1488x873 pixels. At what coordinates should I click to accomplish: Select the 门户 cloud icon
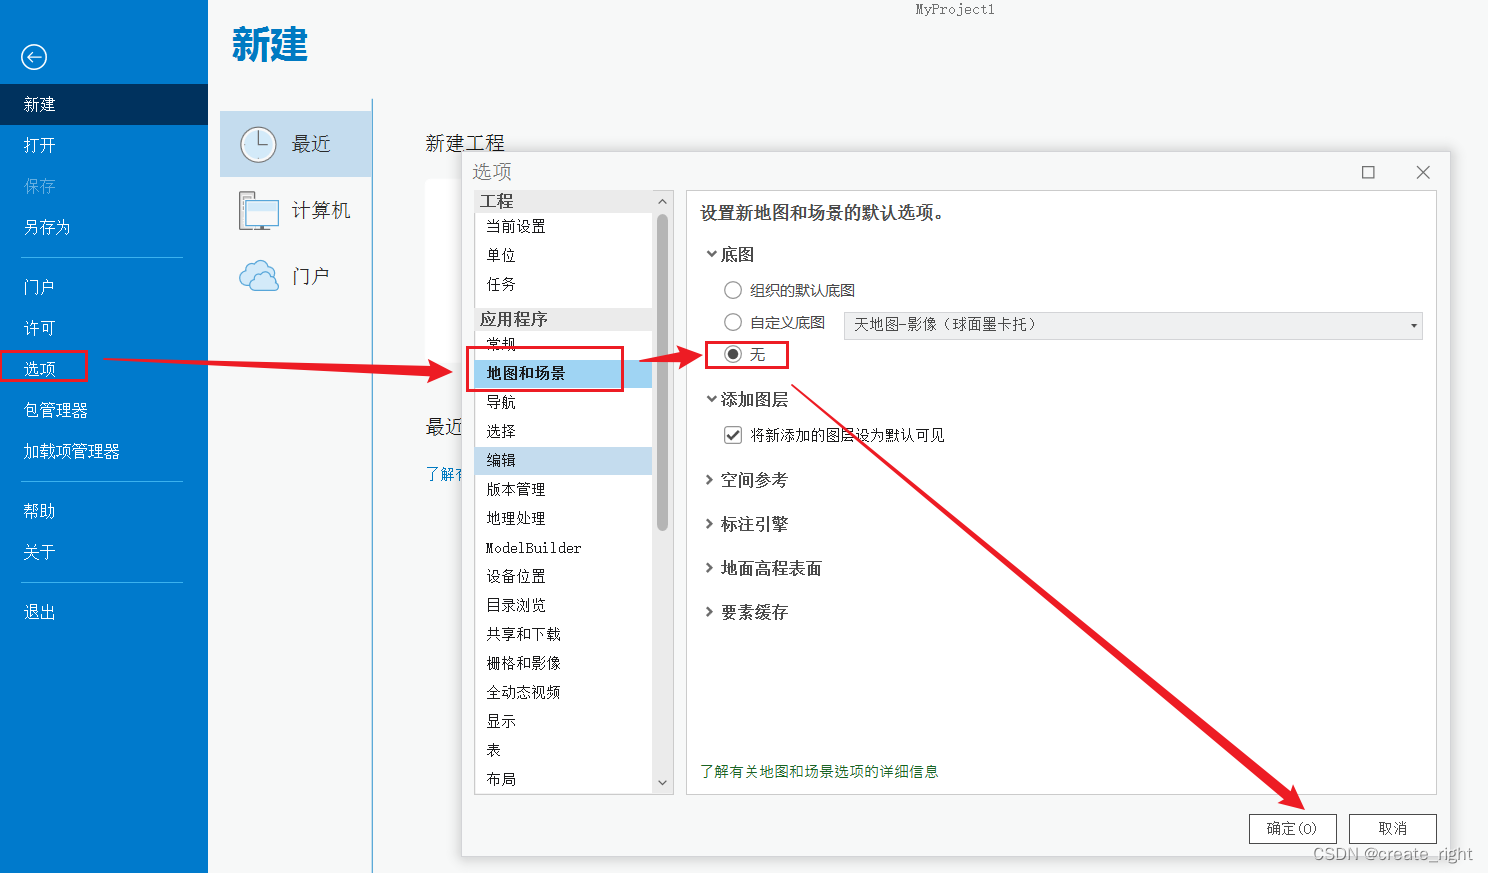[x=259, y=276]
